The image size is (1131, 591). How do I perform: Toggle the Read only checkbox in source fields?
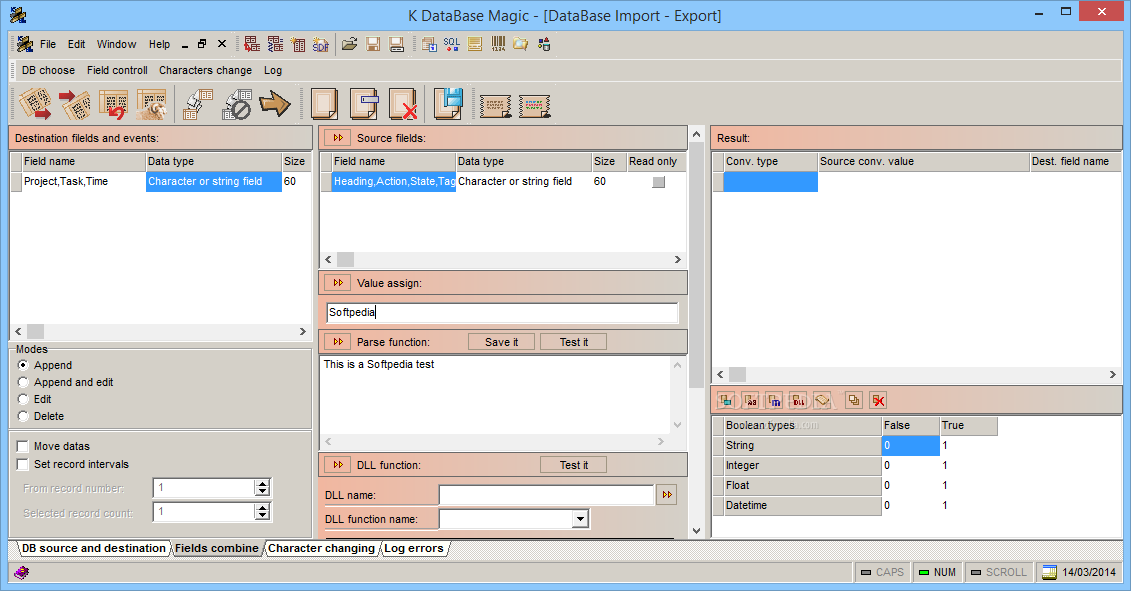[x=659, y=182]
